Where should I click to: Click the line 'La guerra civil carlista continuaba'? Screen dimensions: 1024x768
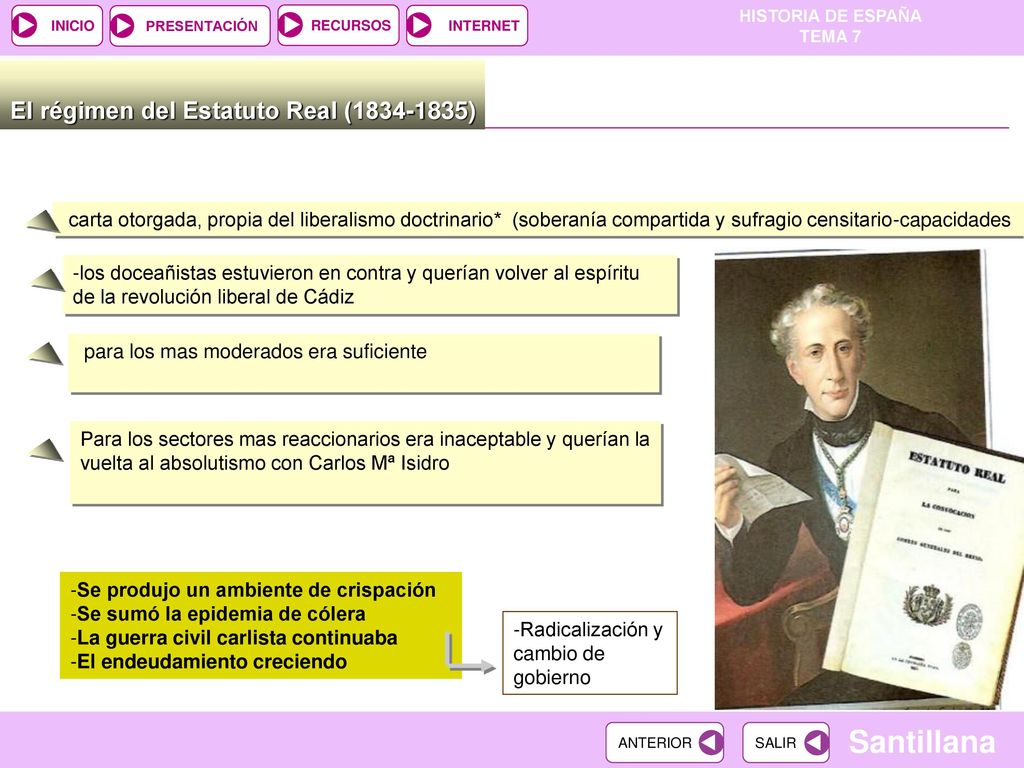pyautogui.click(x=234, y=637)
